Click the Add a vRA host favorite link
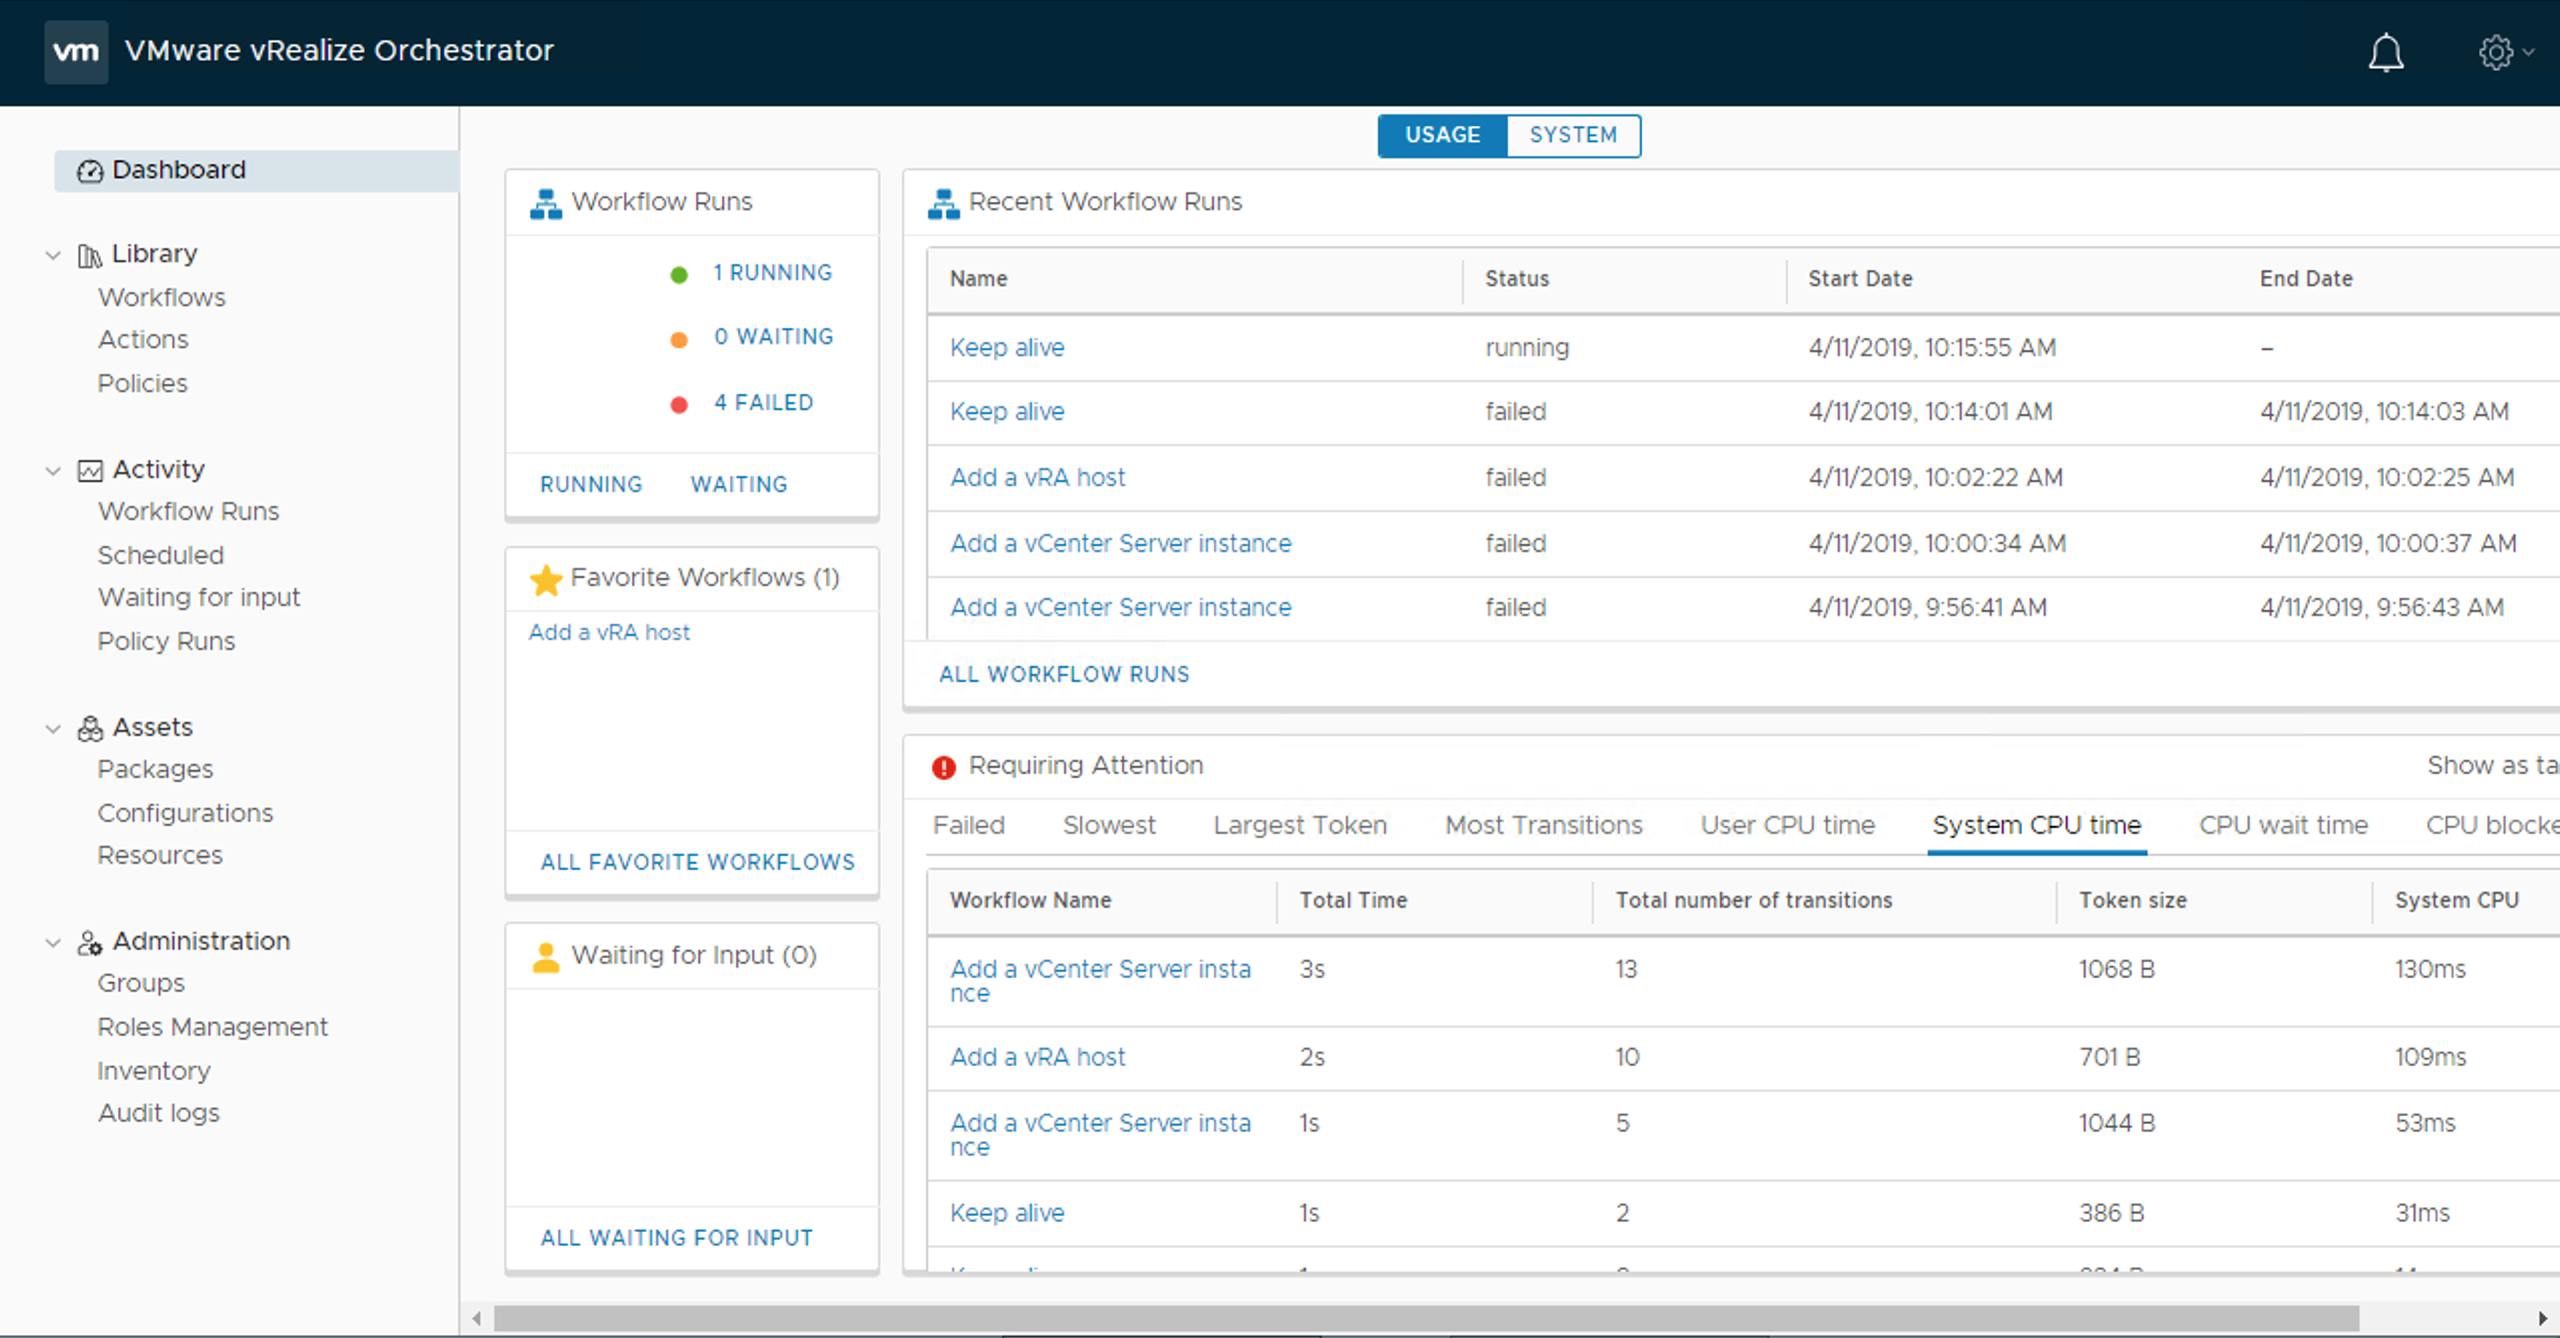Screen dimensions: 2560x1338 [609, 632]
